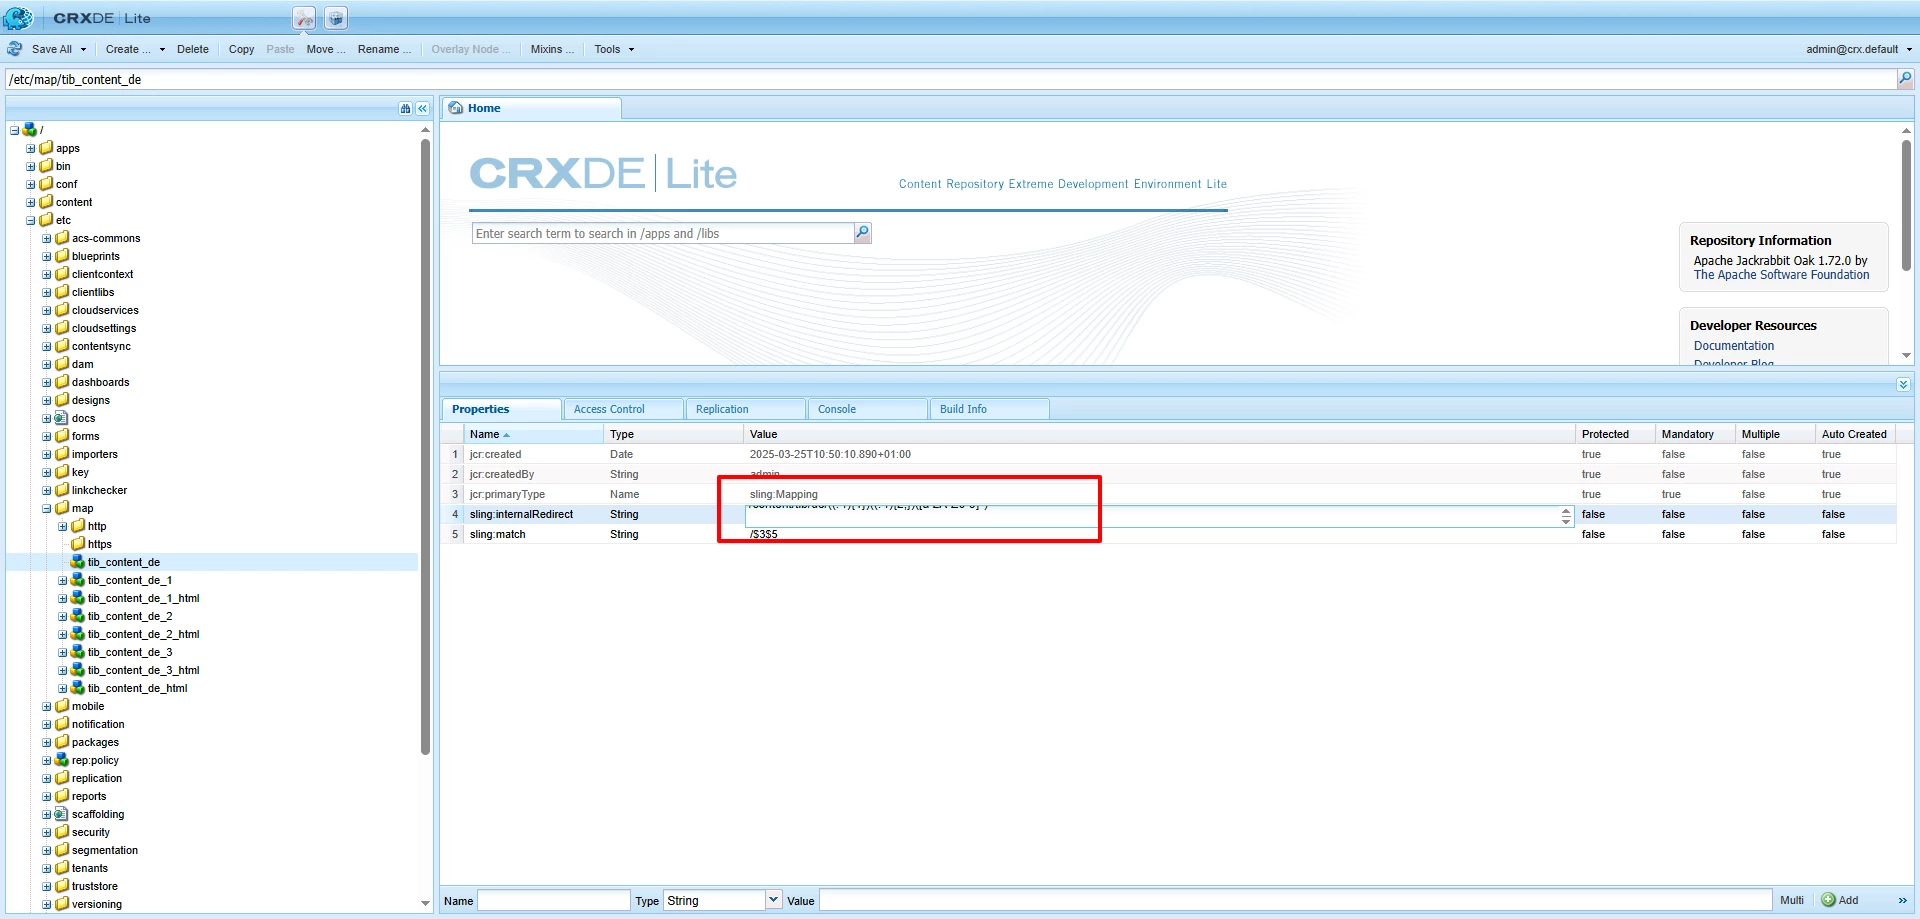1920x919 pixels.
Task: Click the root node icon in tree
Action: [30, 130]
